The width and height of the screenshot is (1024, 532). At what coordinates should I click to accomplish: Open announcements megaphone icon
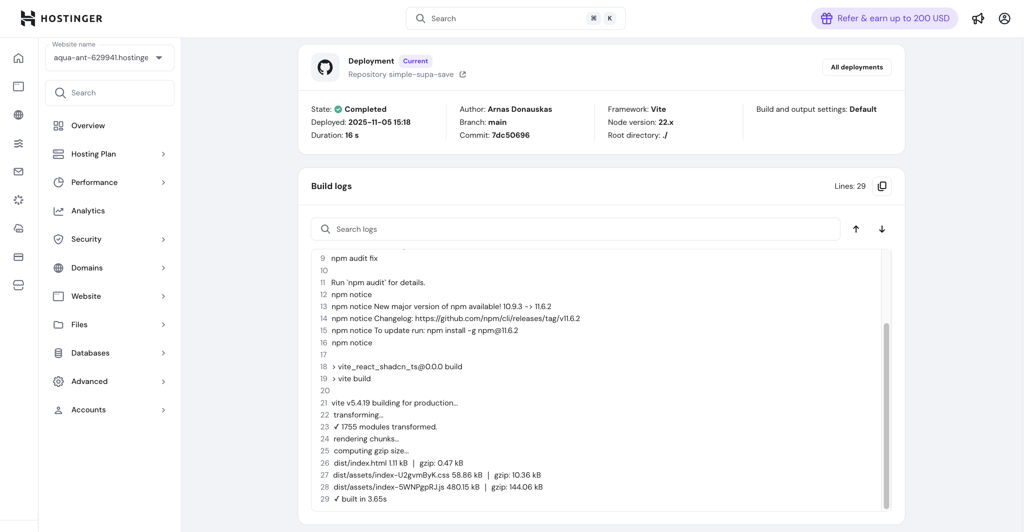(x=978, y=18)
